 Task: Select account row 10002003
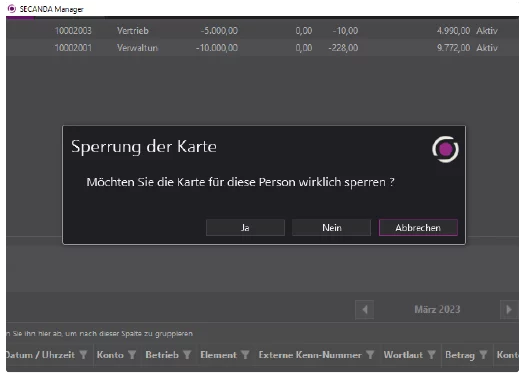tap(262, 31)
